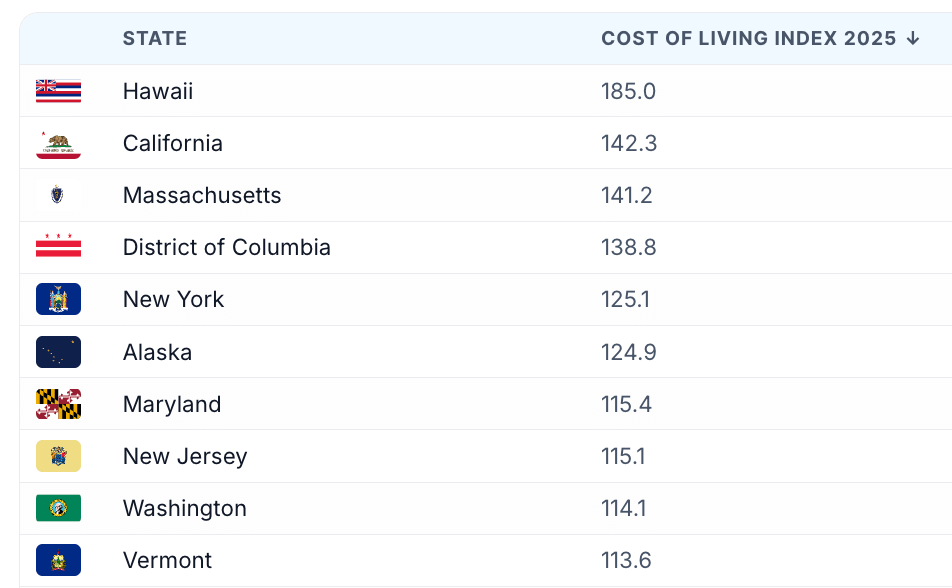Click the Vermont flag icon
This screenshot has height=588, width=952.
[x=58, y=560]
